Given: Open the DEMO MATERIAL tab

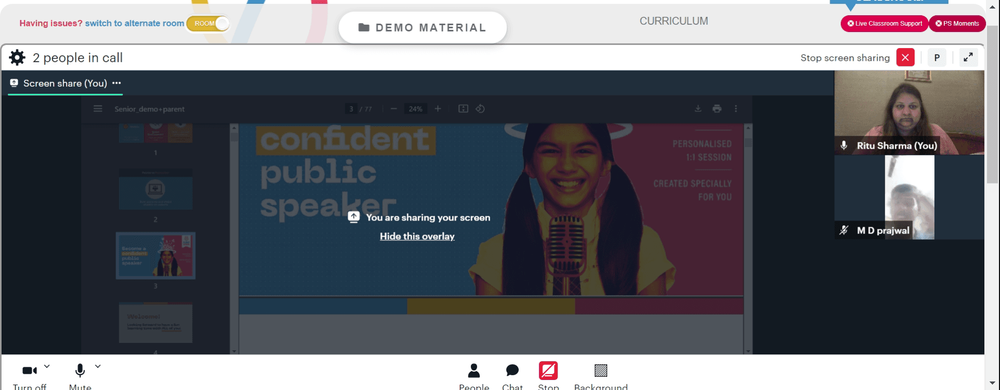Looking at the screenshot, I should pos(422,27).
